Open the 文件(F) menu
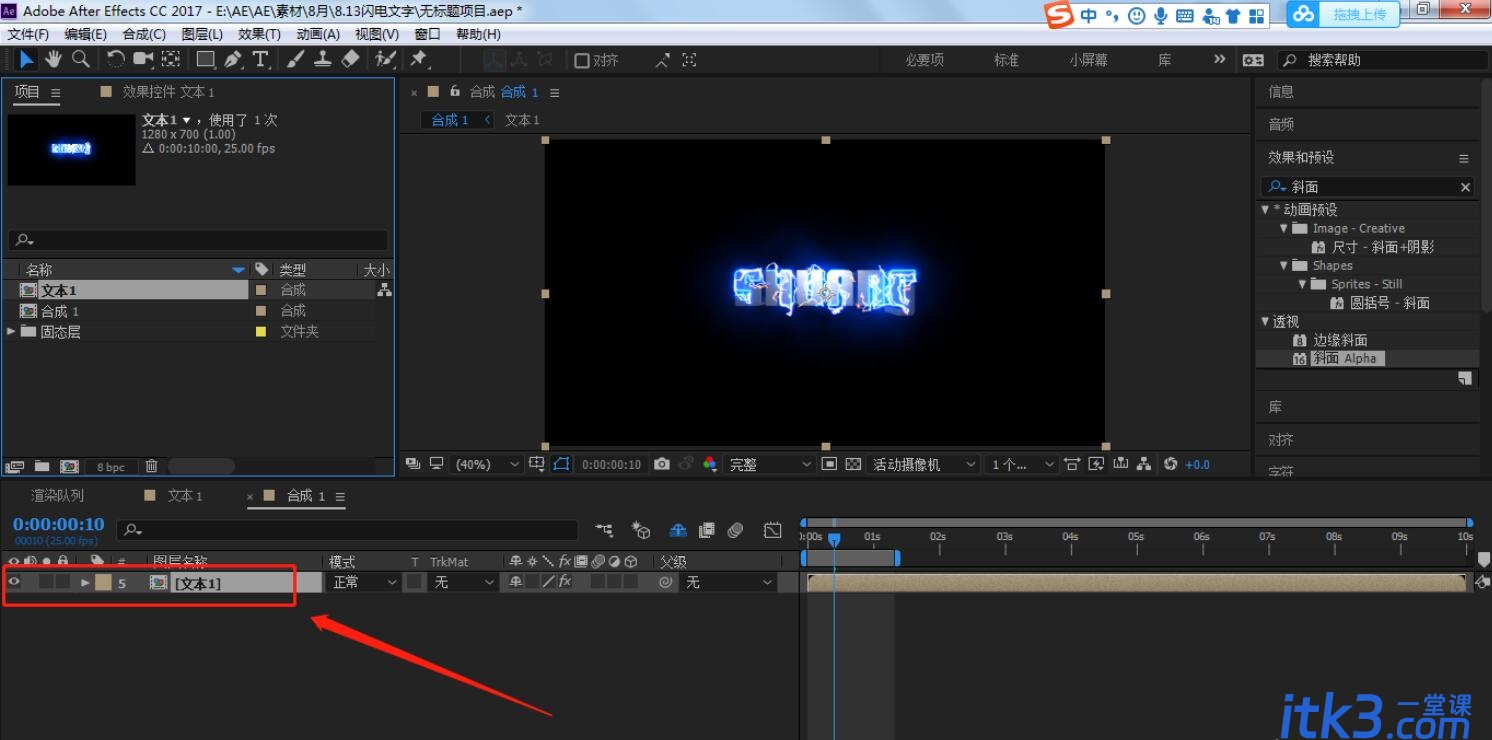Viewport: 1492px width, 740px height. pos(28,34)
